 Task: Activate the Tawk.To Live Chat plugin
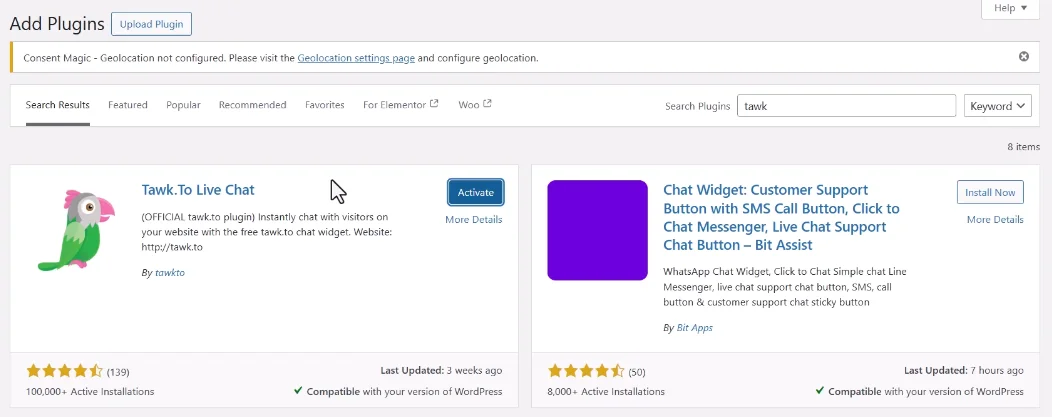click(476, 192)
